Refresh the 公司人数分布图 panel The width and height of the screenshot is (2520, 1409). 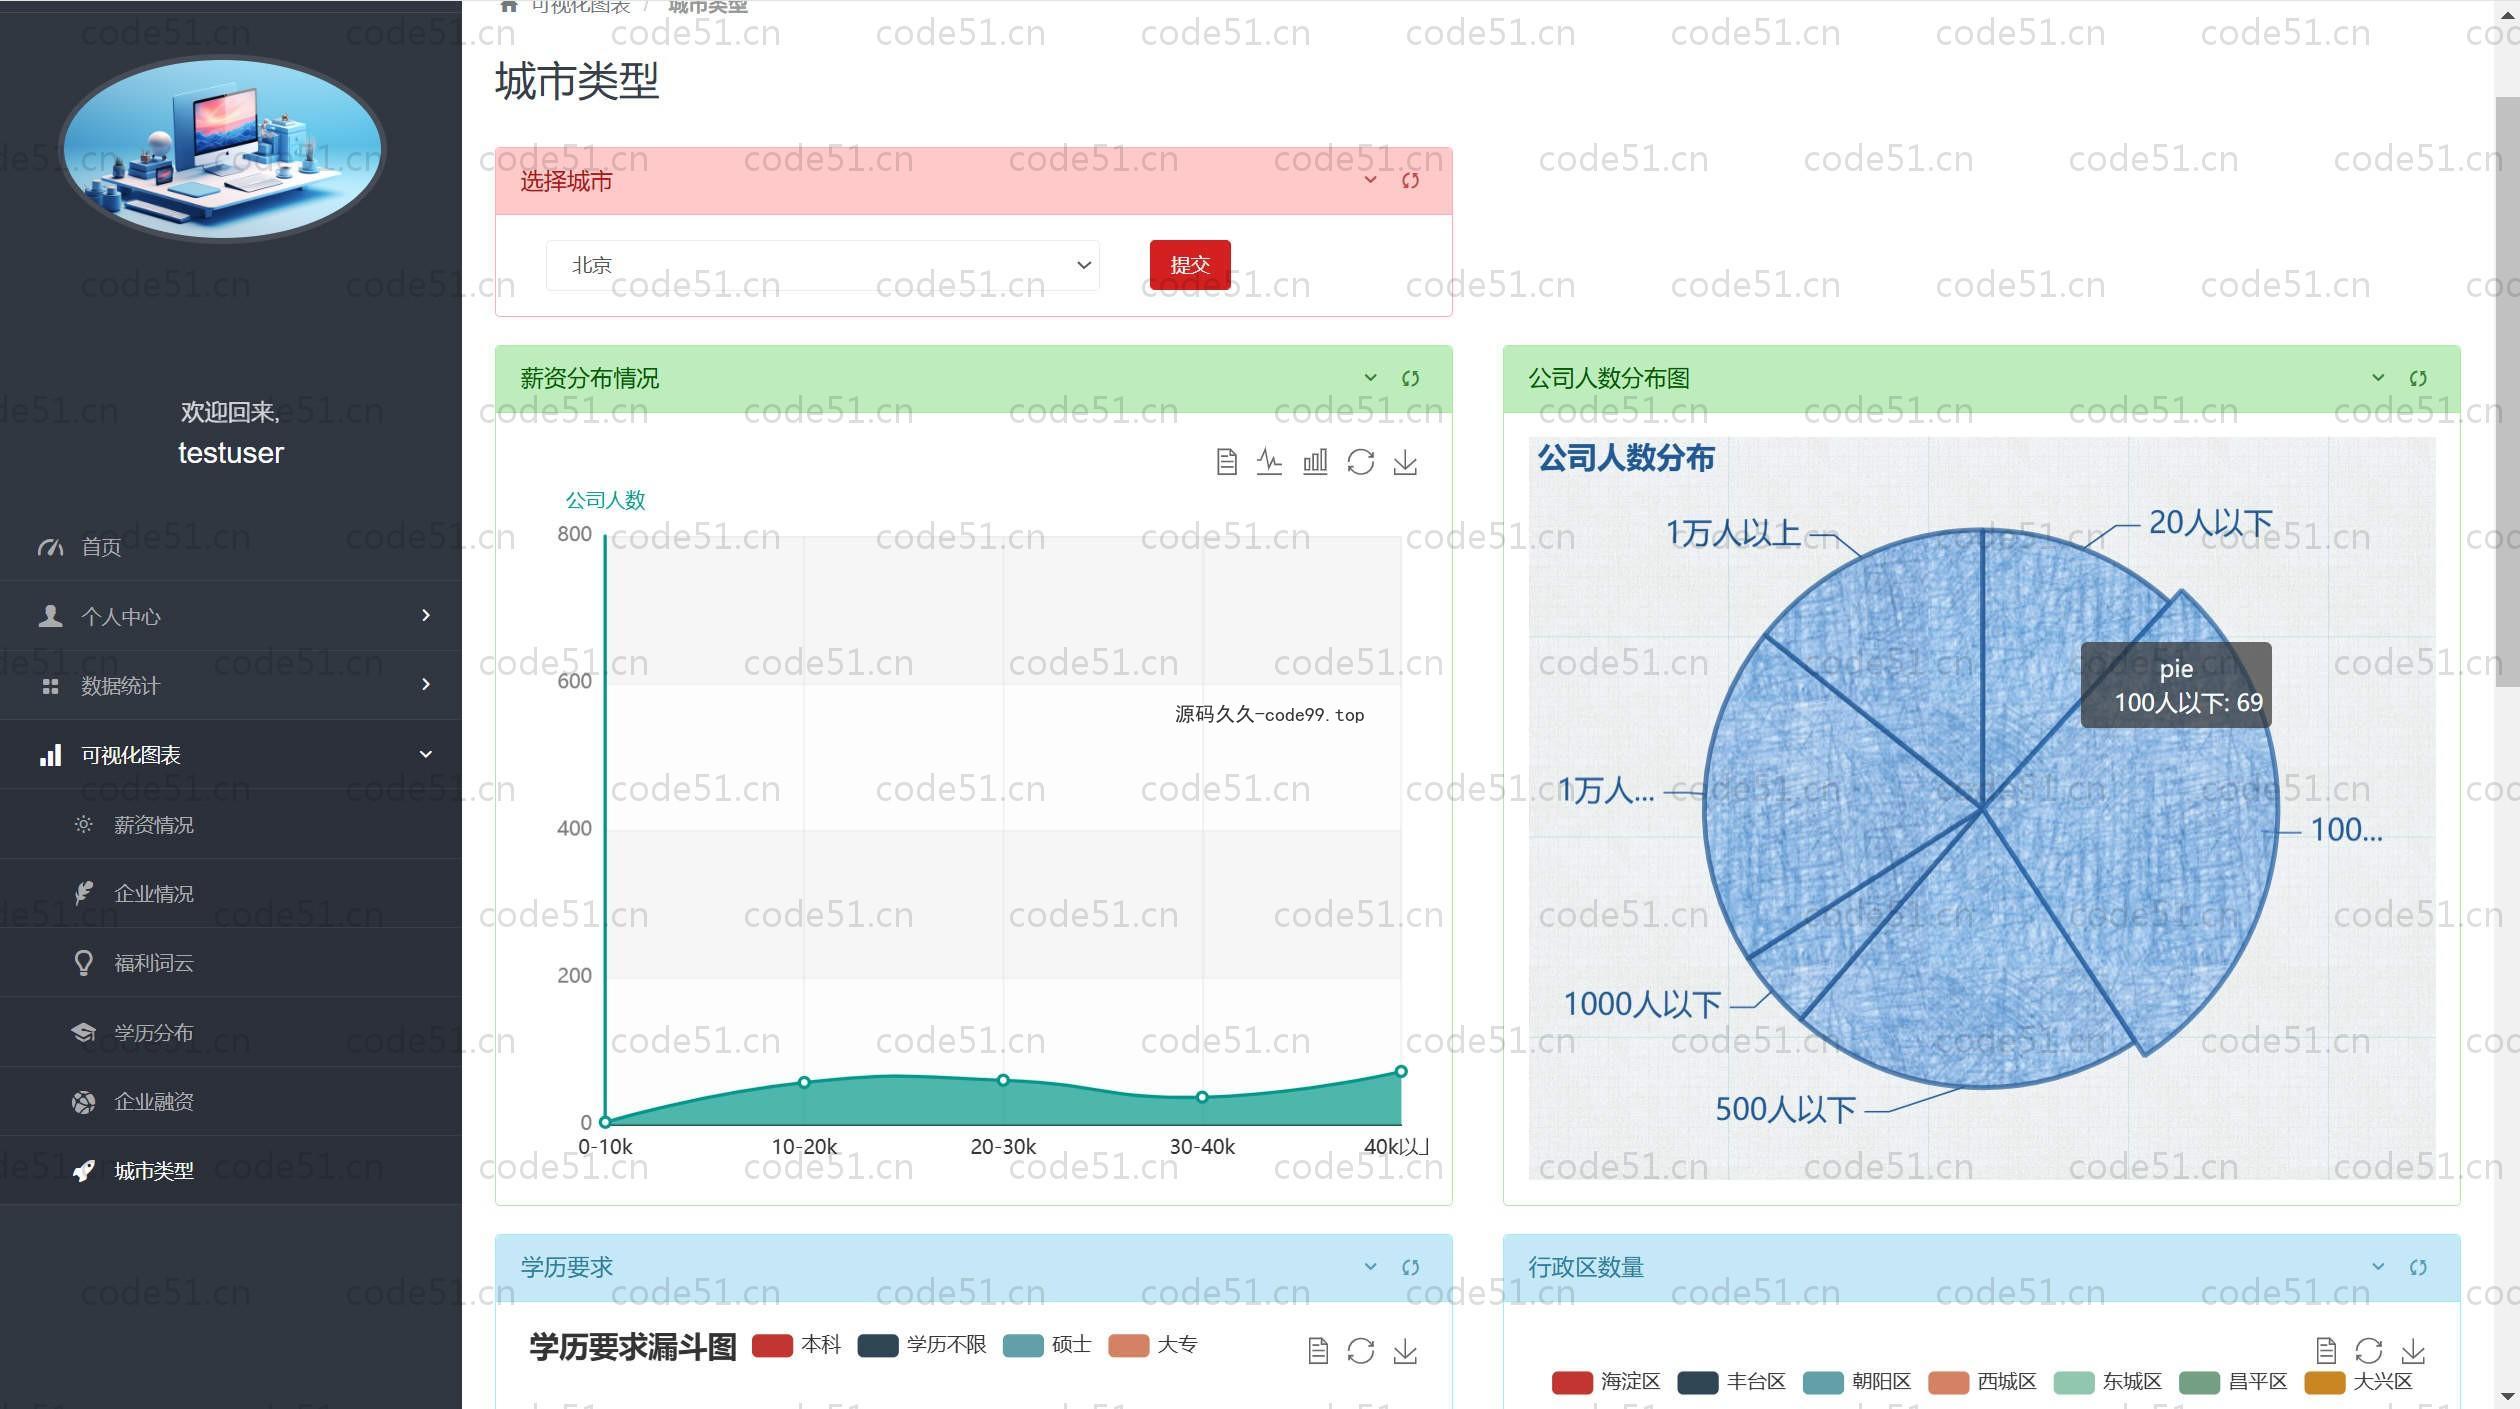pyautogui.click(x=2418, y=378)
